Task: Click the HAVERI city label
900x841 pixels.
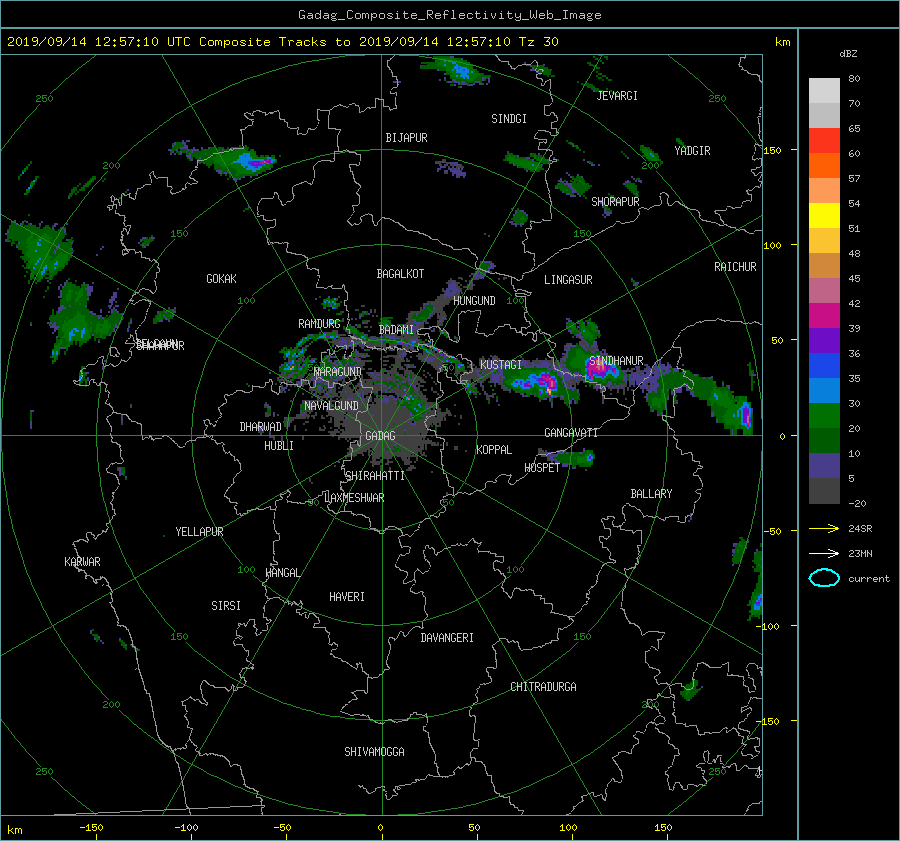Action: point(347,597)
